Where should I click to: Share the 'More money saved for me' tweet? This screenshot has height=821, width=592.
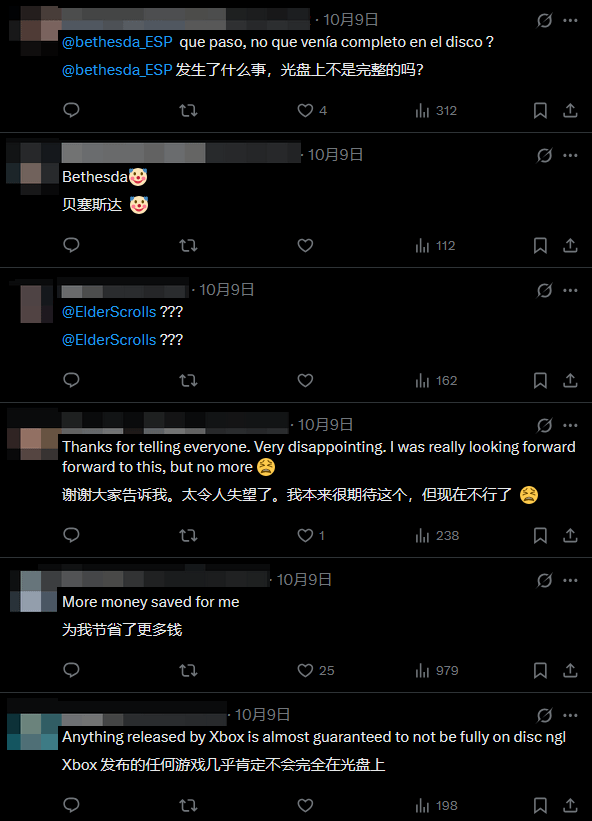570,670
